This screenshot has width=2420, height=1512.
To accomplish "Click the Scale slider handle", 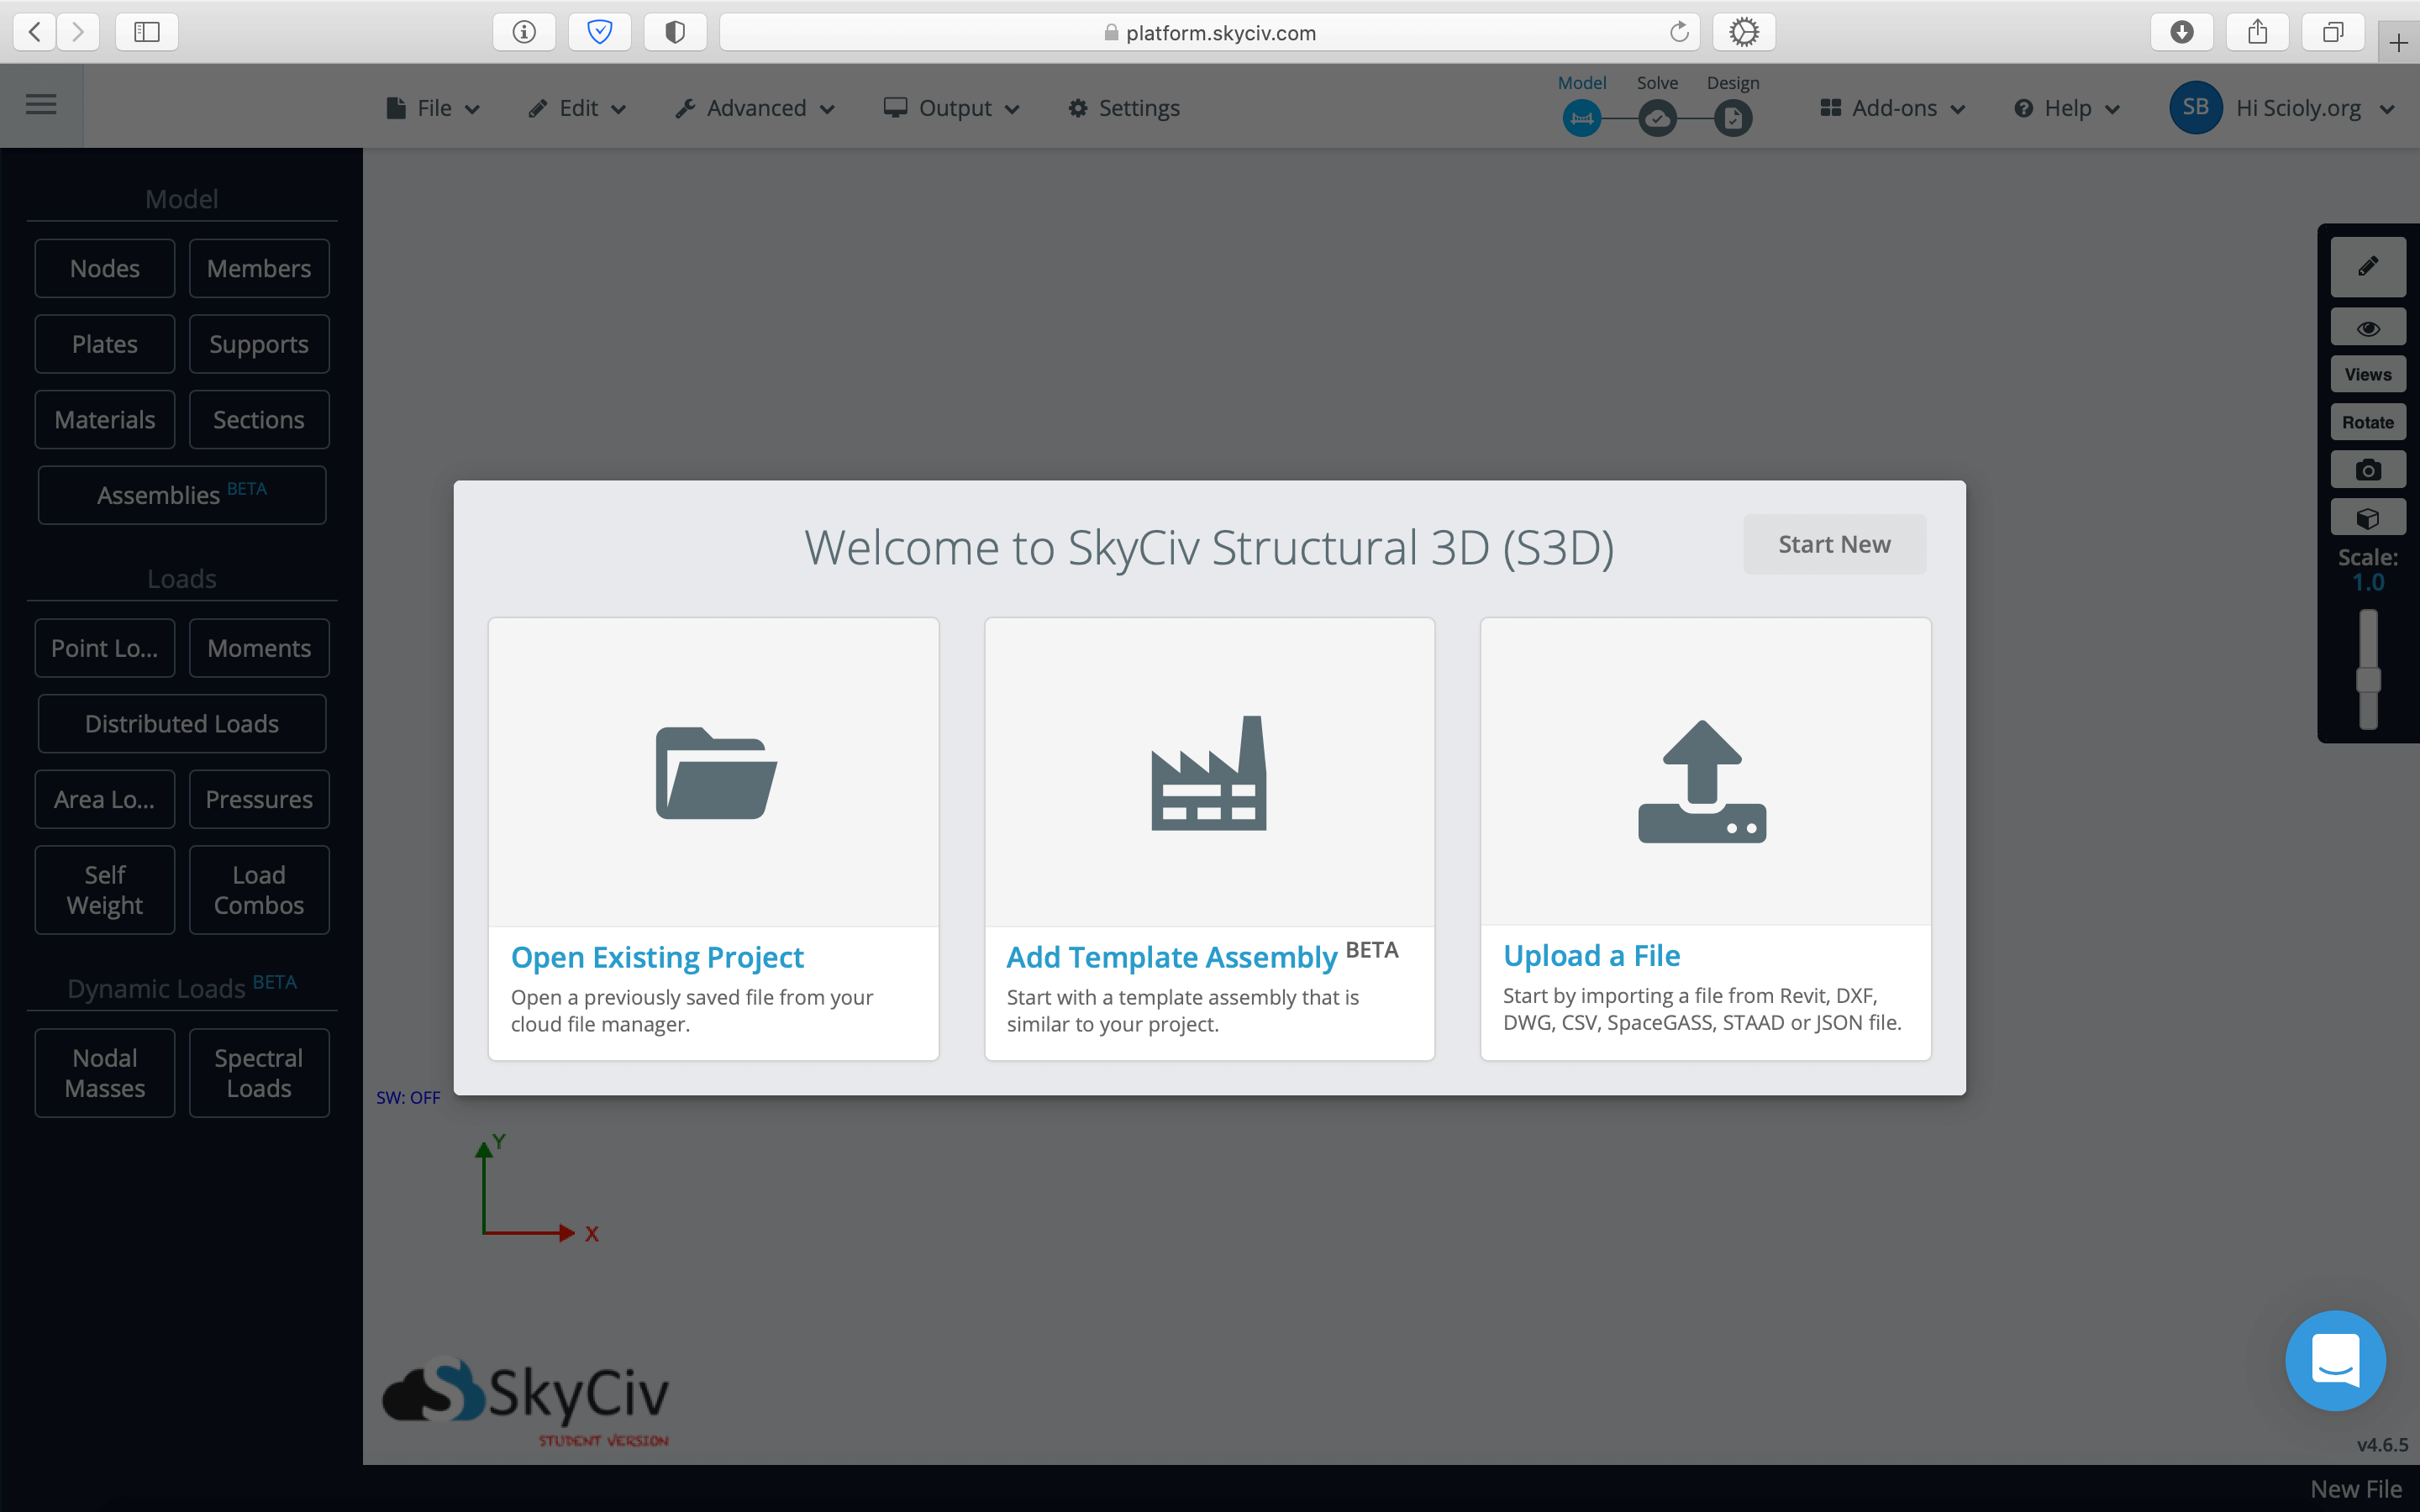I will click(2368, 681).
